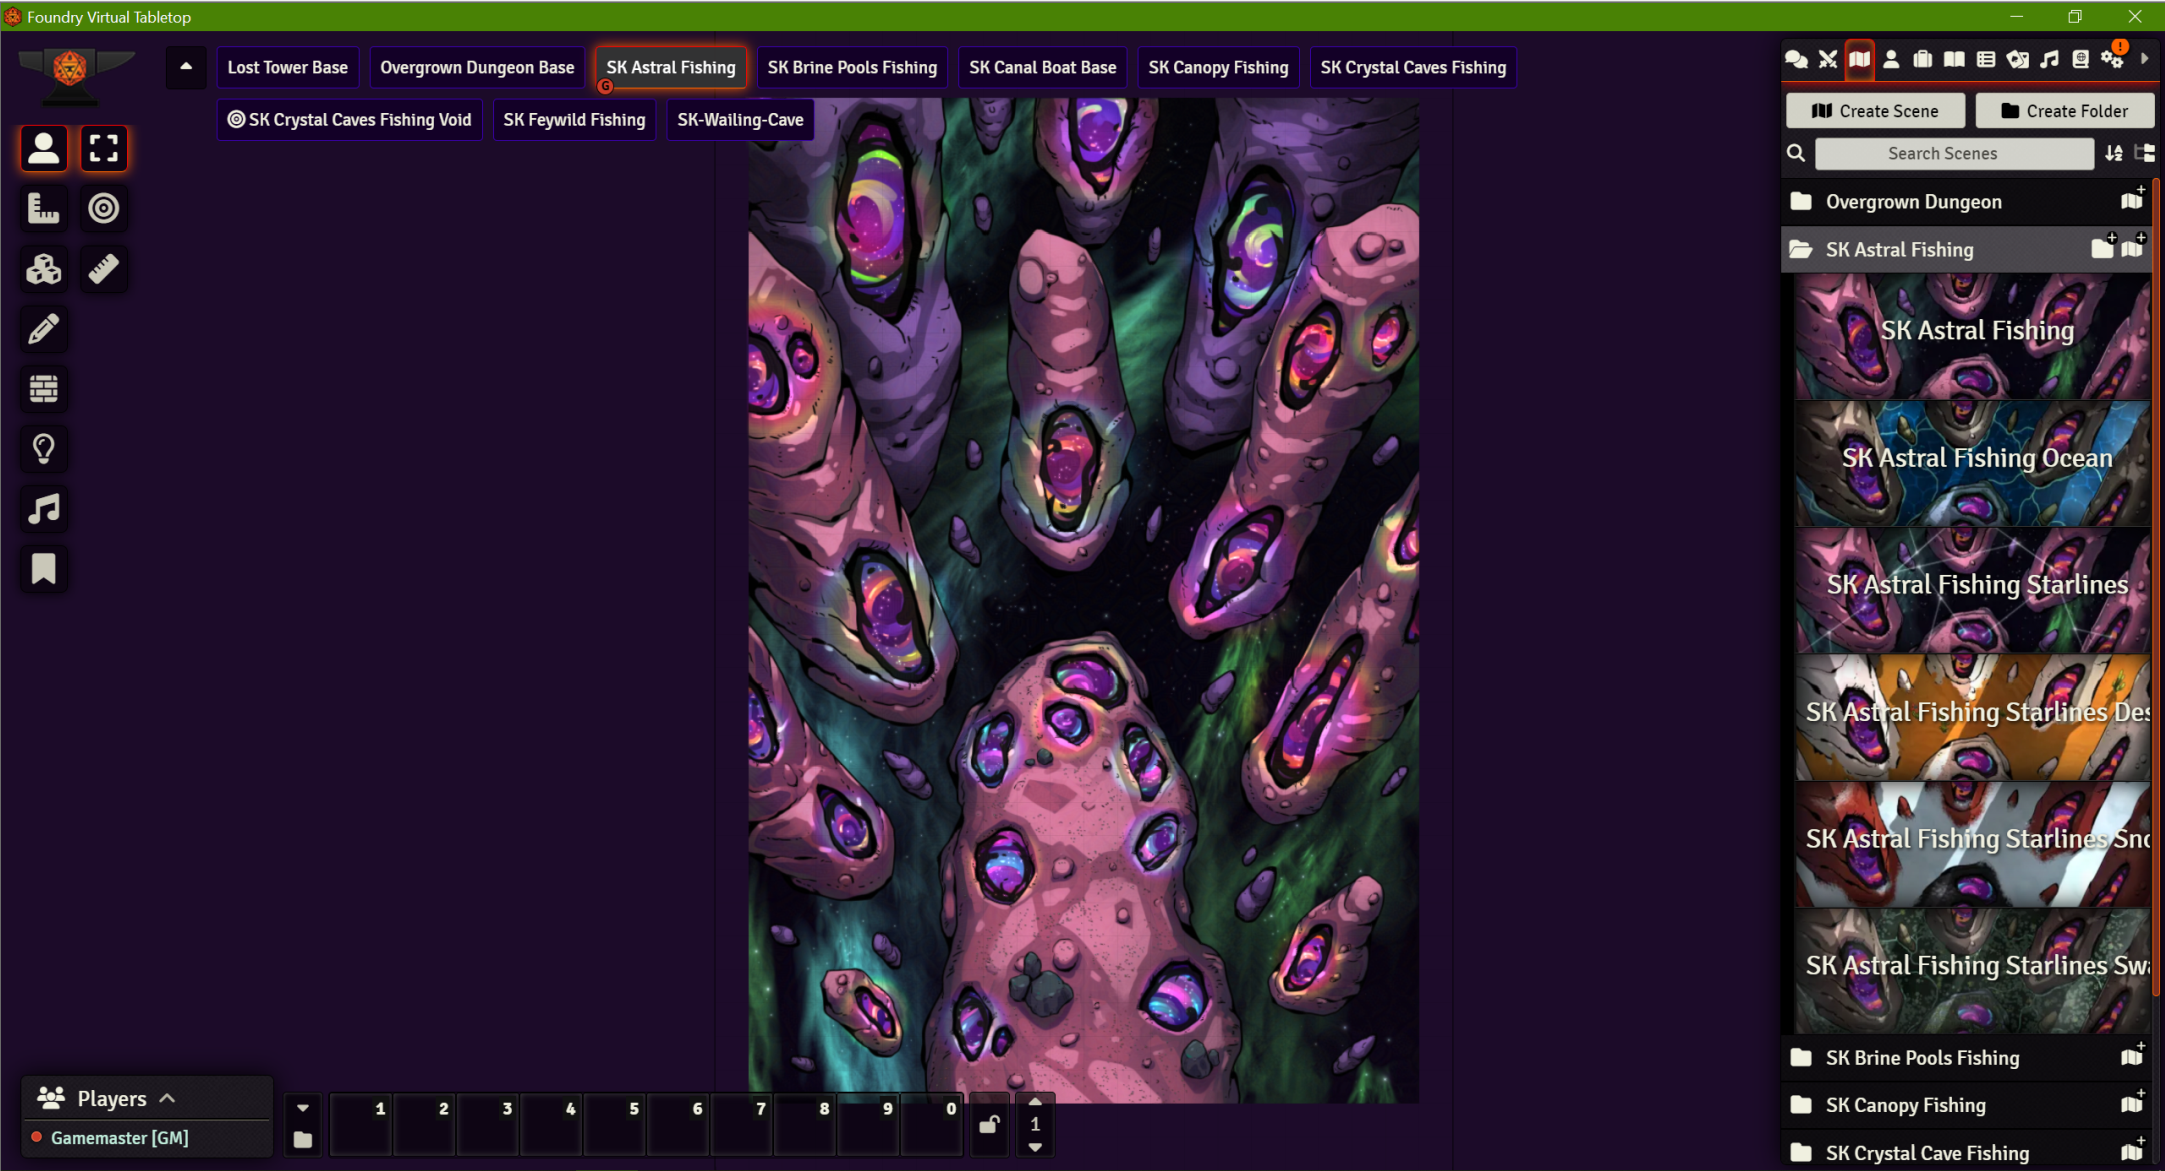This screenshot has width=2165, height=1171.
Task: Open the Game Settings gears tab
Action: pyautogui.click(x=2113, y=59)
